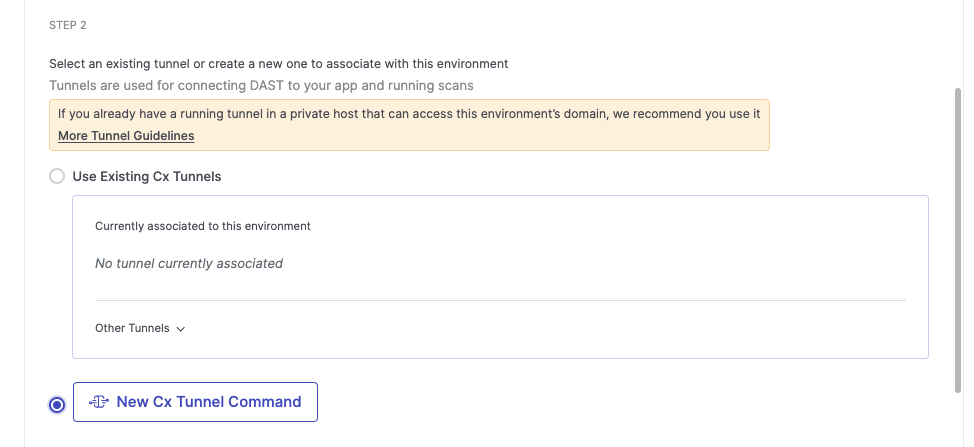Click the Use Existing Cx Tunnels label
Screen dimensions: 974x447
tap(147, 176)
